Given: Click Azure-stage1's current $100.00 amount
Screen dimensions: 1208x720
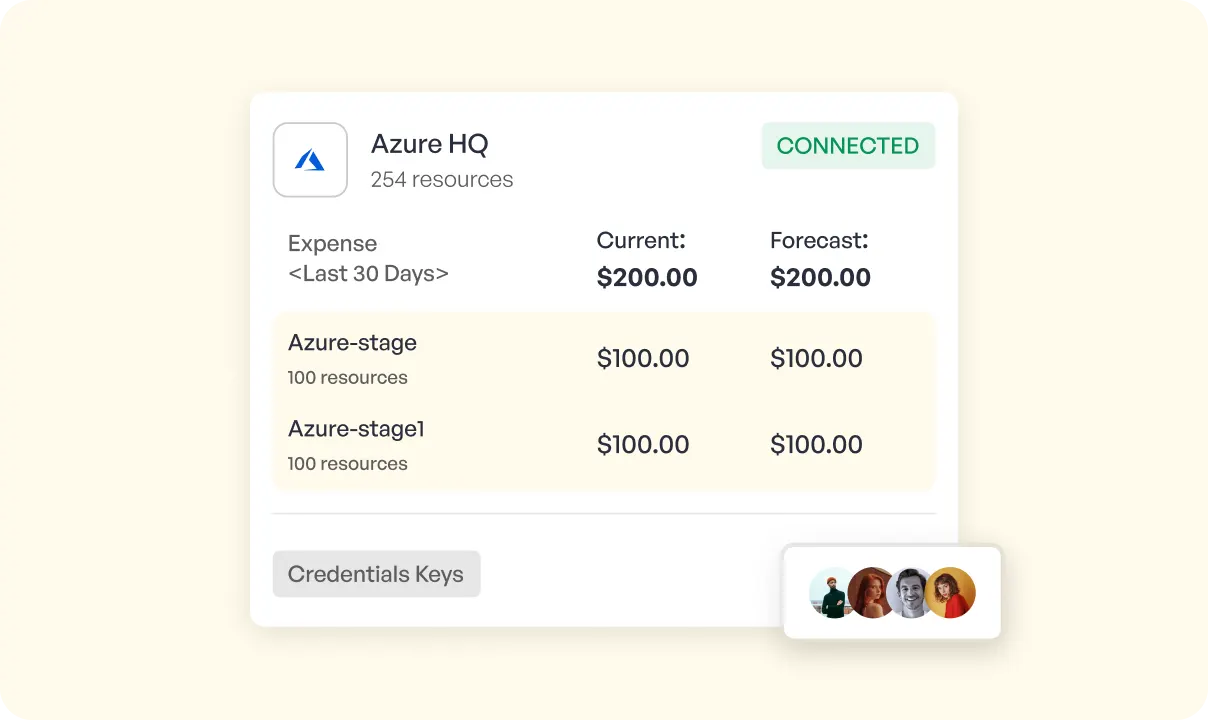Looking at the screenshot, I should point(643,445).
